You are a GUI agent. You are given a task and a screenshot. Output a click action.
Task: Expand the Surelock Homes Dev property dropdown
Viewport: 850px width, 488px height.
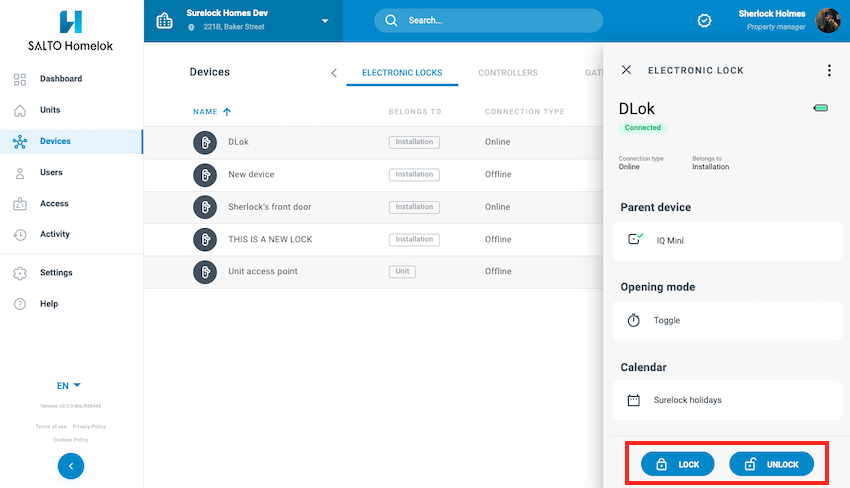[x=324, y=21]
